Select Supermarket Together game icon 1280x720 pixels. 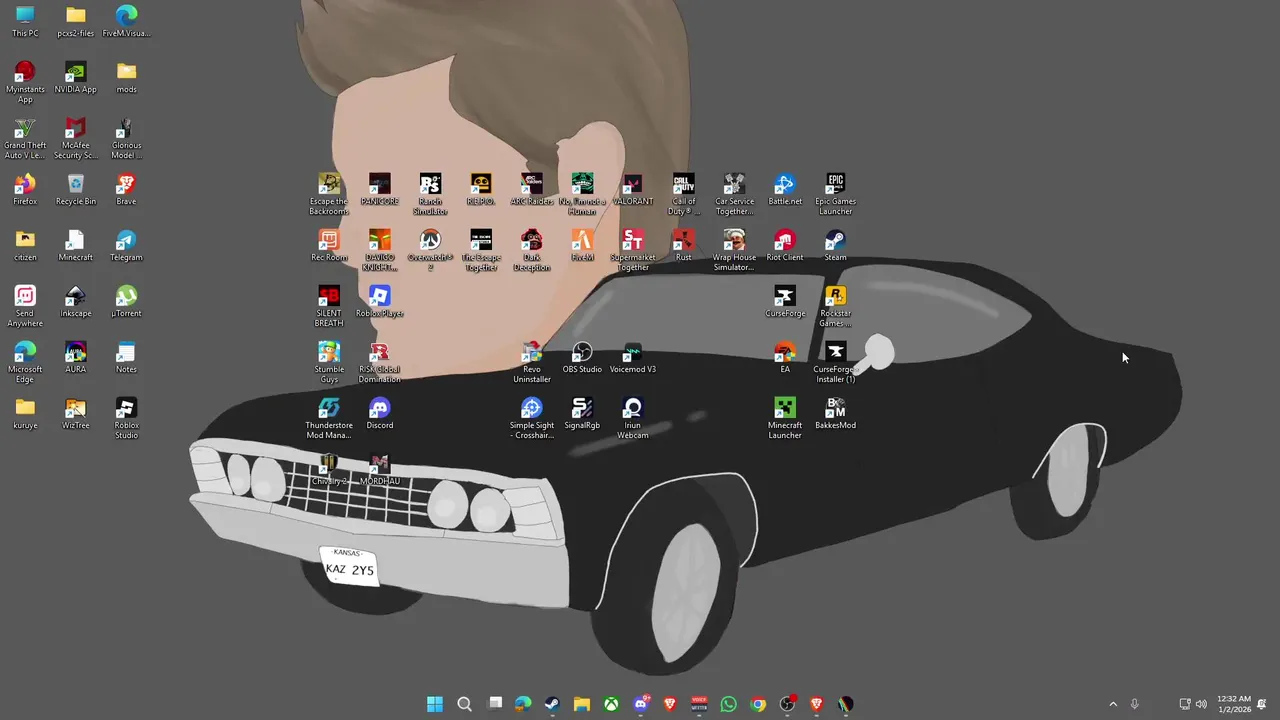[632, 250]
